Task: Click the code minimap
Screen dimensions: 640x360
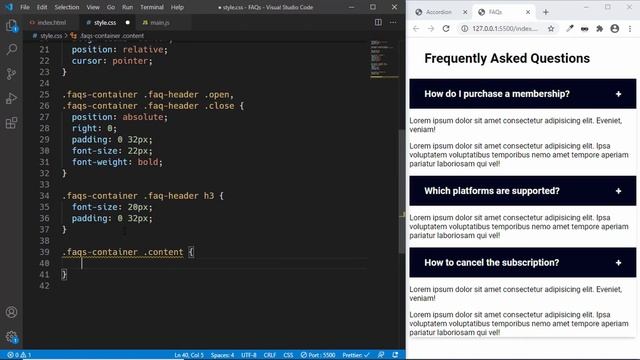Action: [384, 59]
